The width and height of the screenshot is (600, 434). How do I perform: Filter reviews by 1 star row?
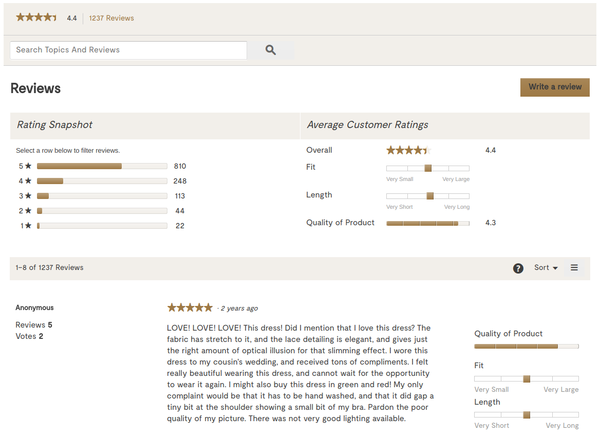101,226
